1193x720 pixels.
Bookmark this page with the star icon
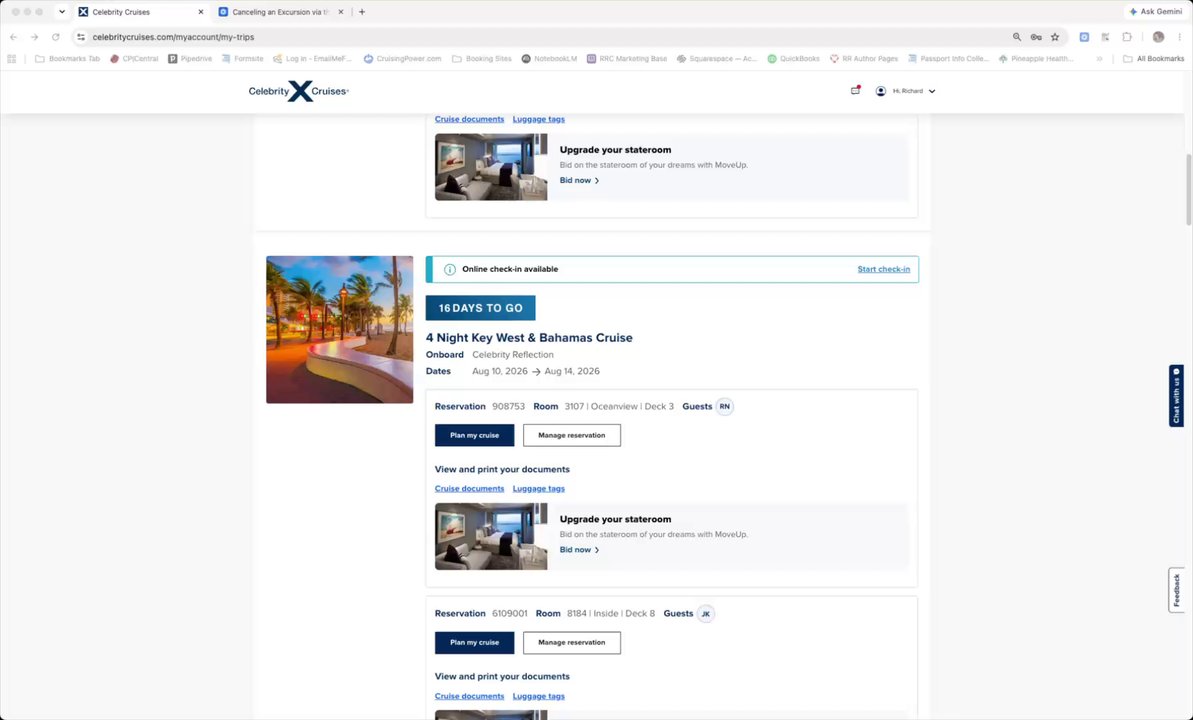[1055, 37]
